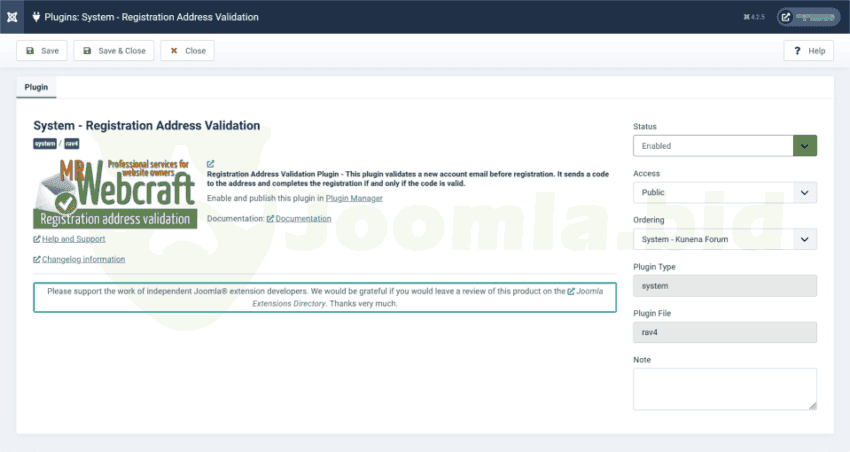The image size is (850, 452).
Task: Open the Help button
Action: click(x=808, y=50)
